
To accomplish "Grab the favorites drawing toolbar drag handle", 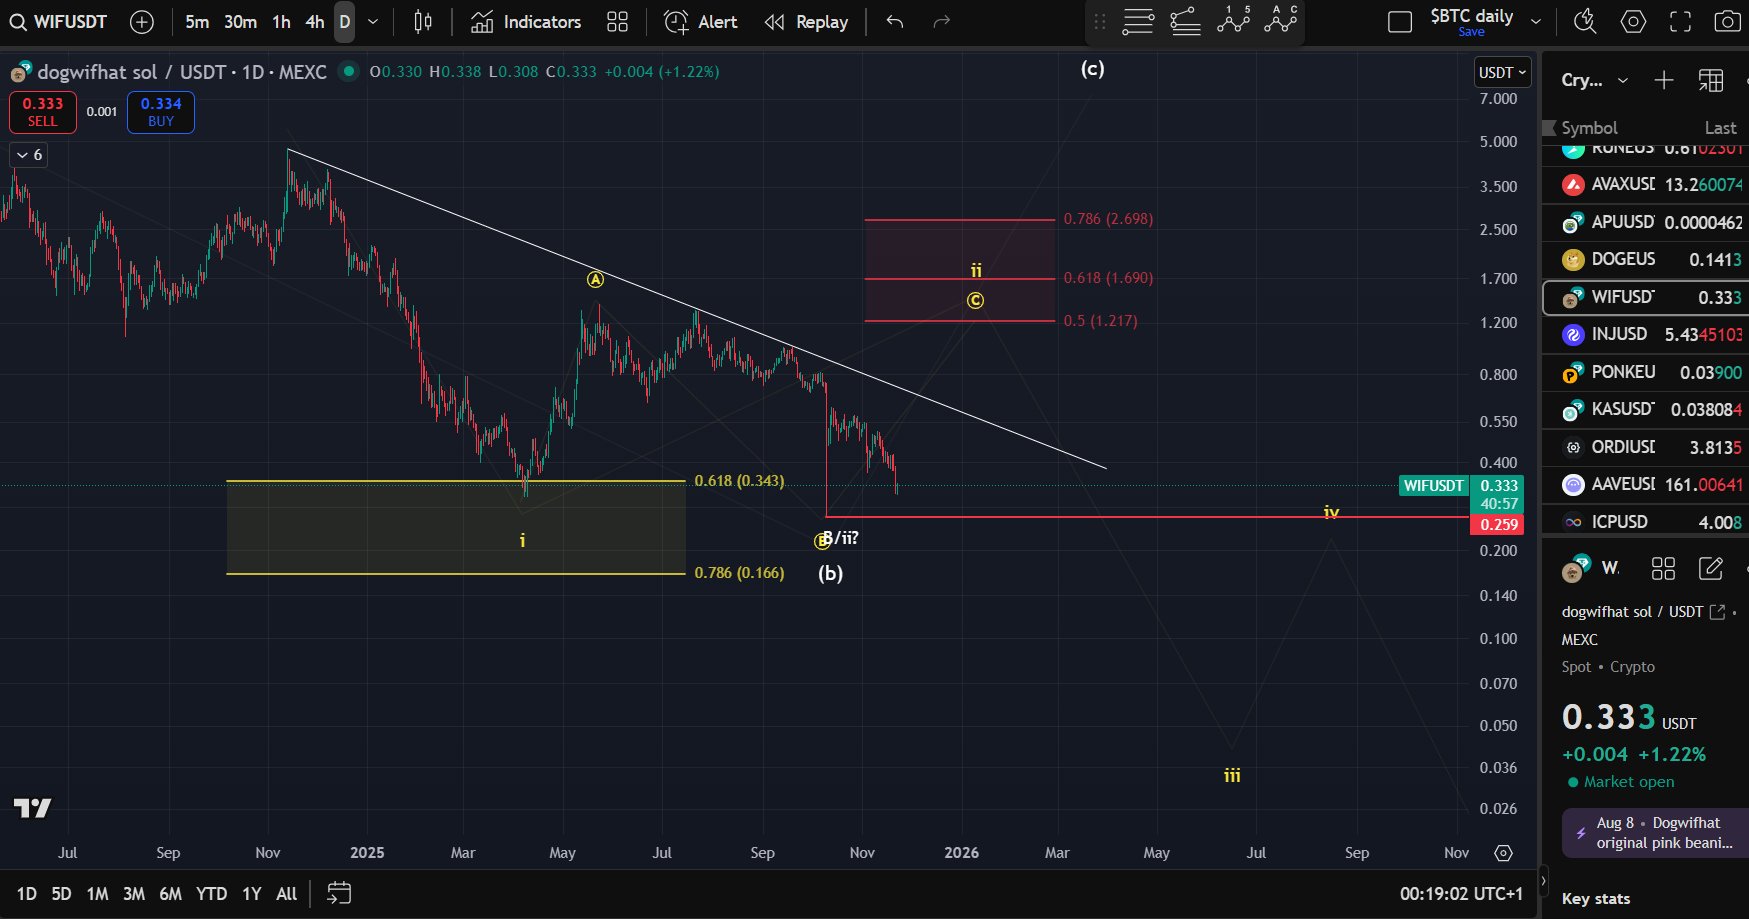I will tap(1100, 22).
